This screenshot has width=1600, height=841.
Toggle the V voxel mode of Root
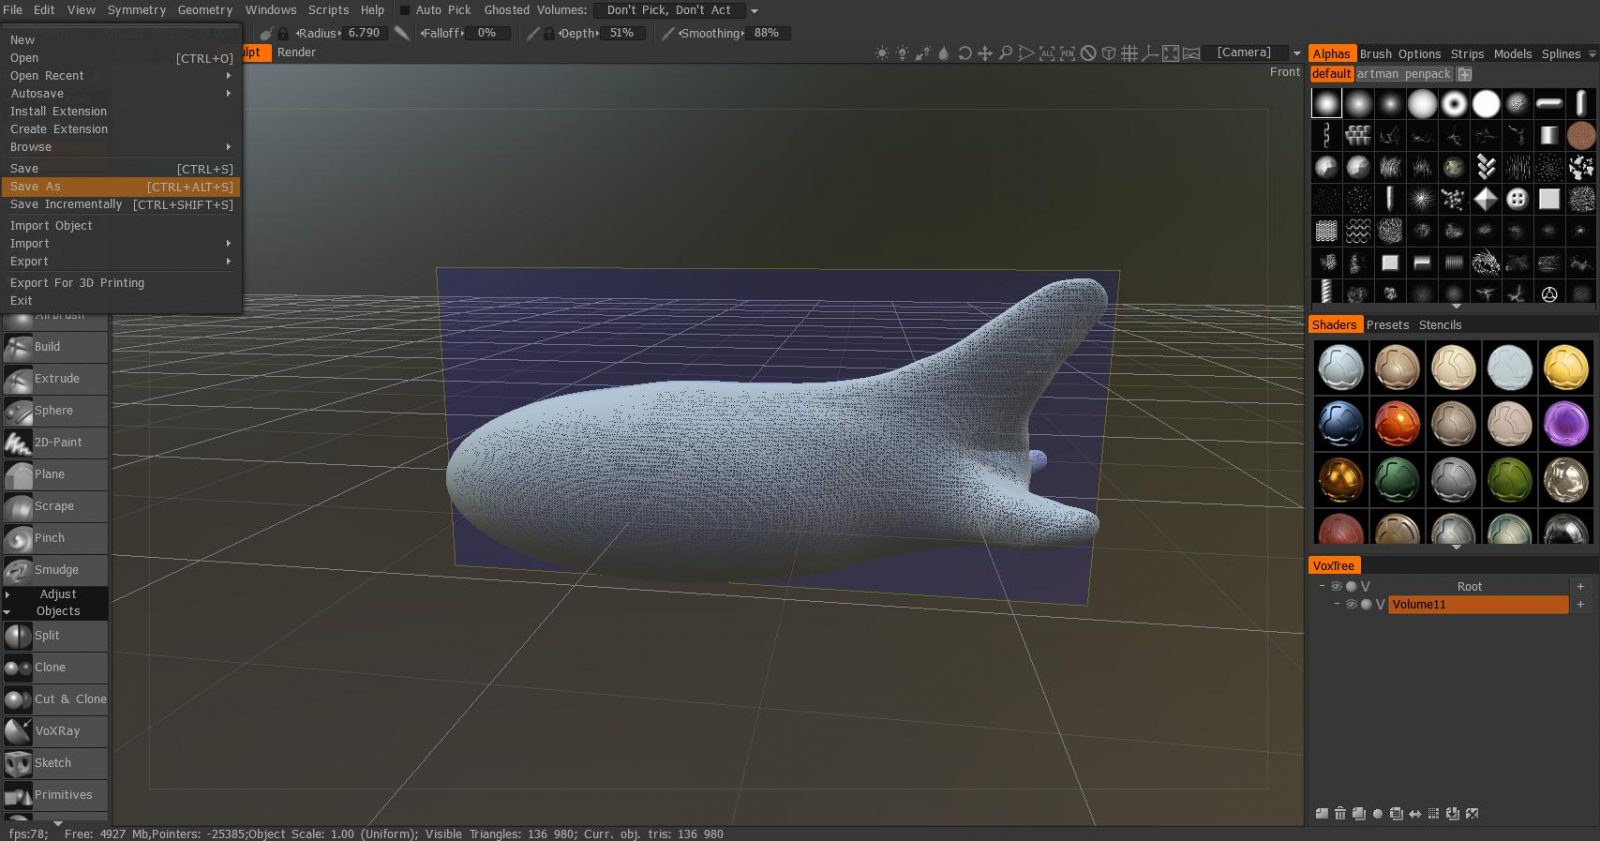[x=1365, y=587]
